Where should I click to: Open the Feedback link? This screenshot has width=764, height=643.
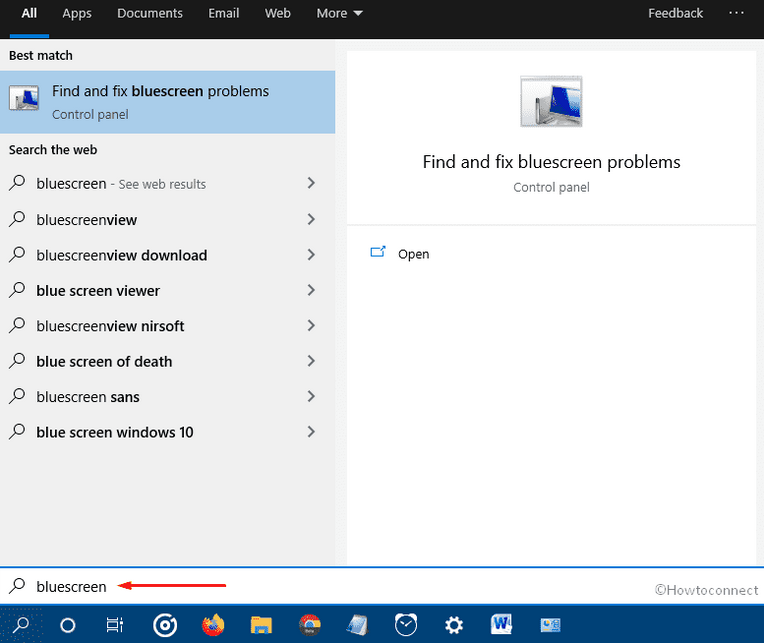click(675, 14)
